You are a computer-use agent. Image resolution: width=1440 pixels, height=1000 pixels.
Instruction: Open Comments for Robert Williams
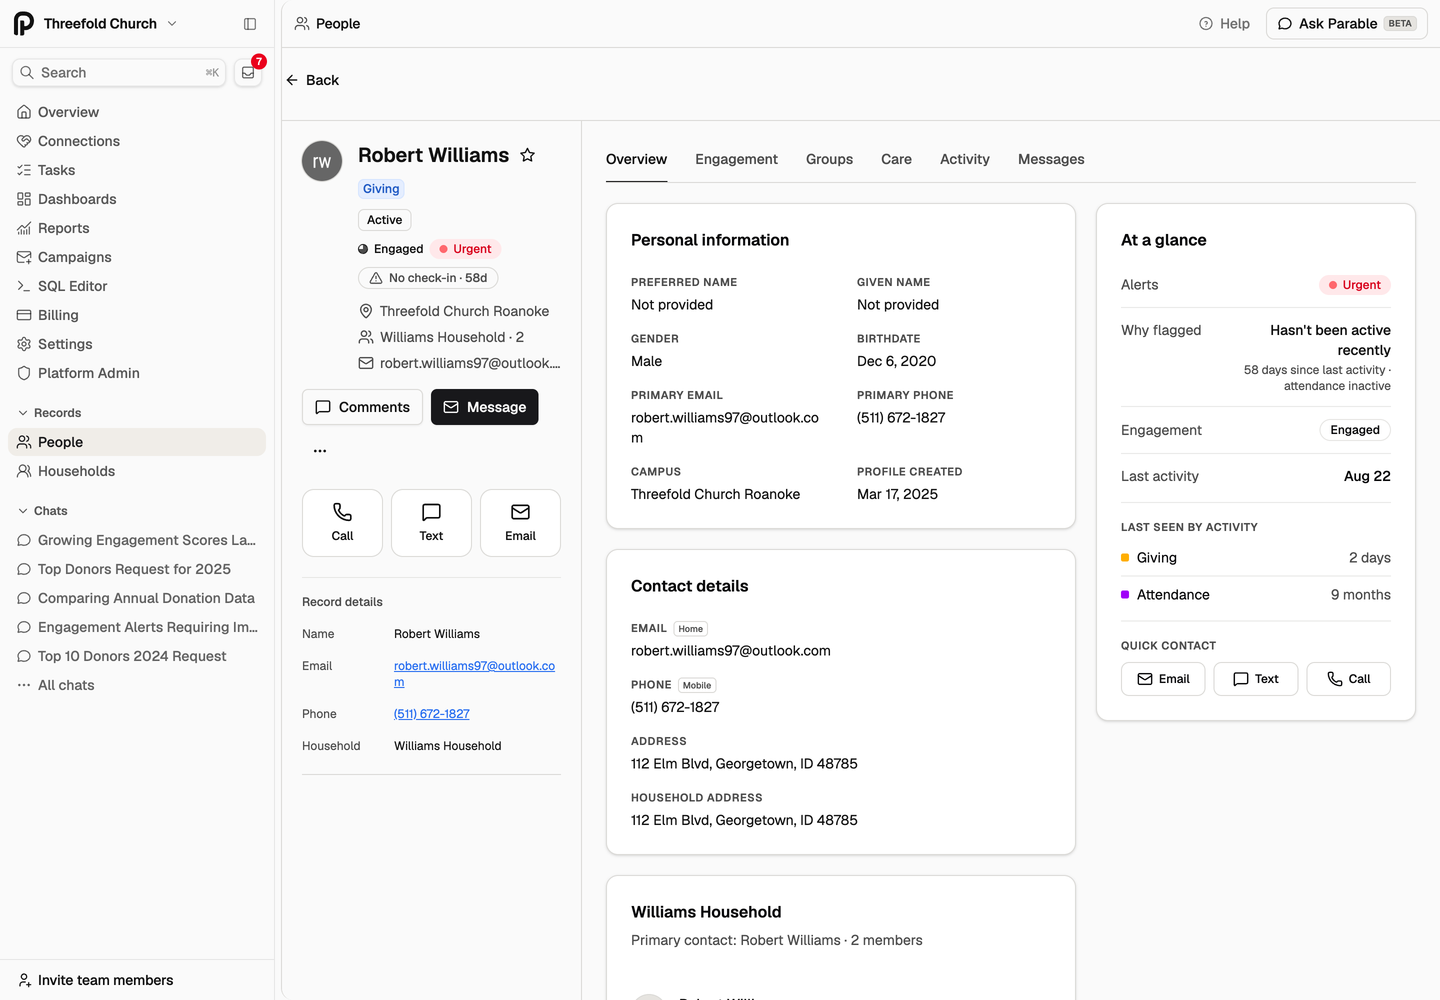click(x=362, y=407)
